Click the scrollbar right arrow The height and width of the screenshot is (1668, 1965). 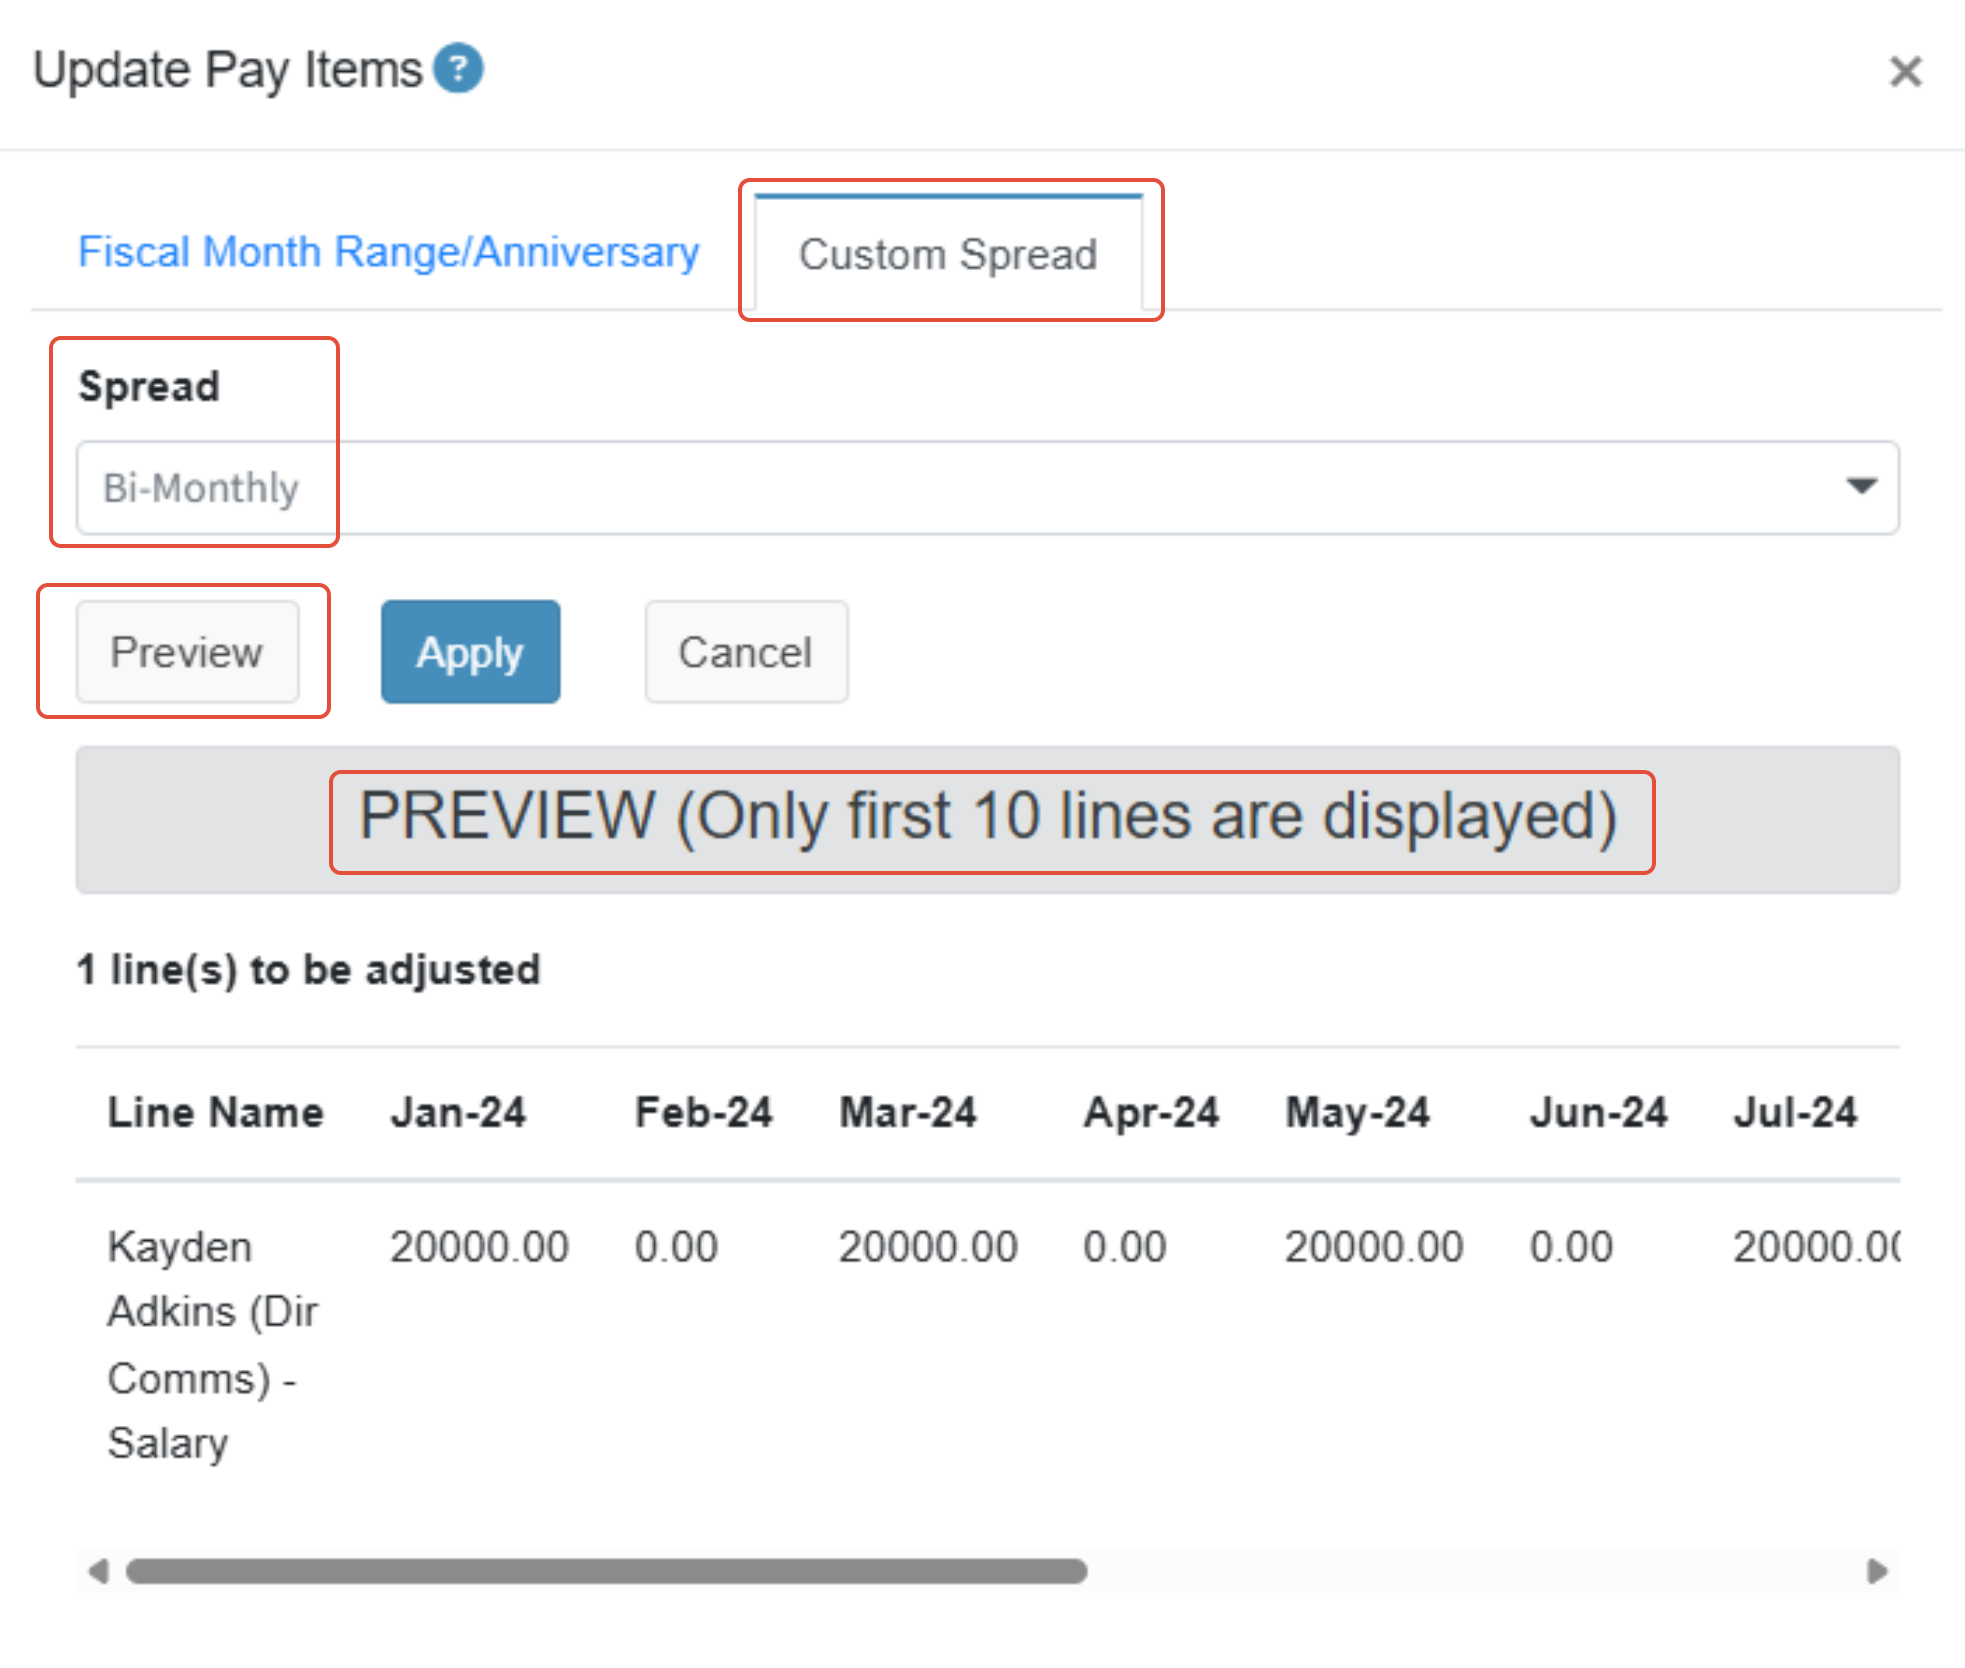[1877, 1571]
